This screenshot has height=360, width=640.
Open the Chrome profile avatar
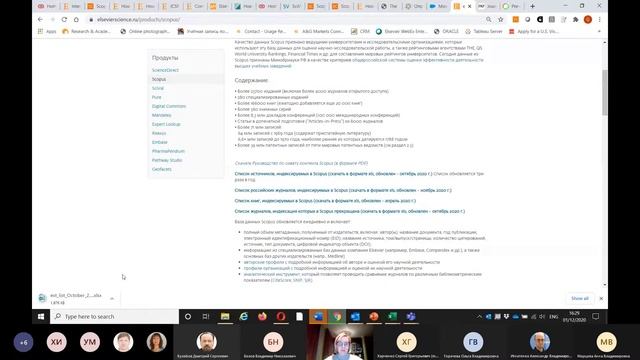click(588, 19)
